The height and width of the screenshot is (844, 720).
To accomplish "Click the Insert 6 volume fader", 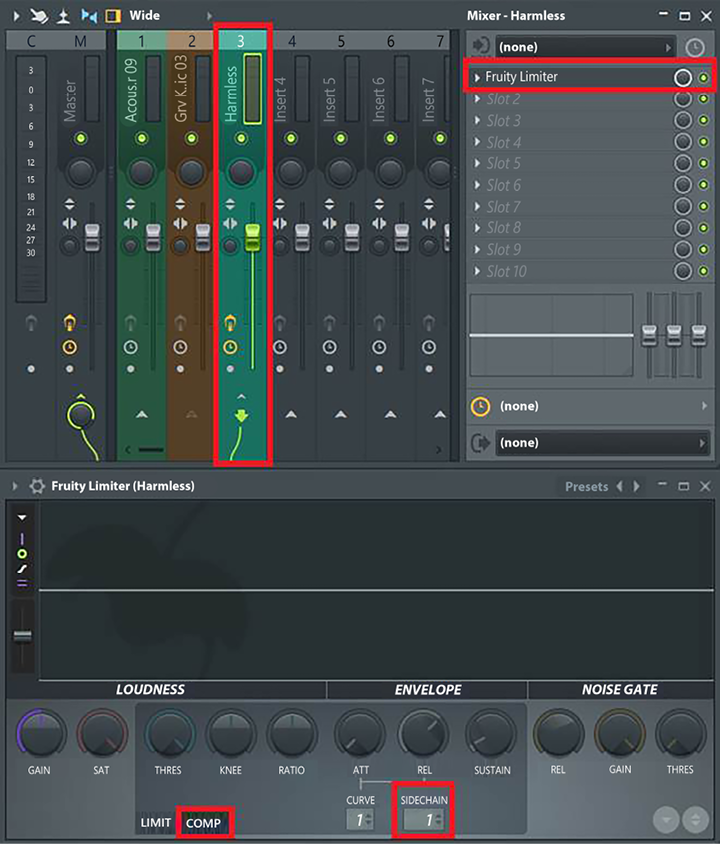I will 402,238.
